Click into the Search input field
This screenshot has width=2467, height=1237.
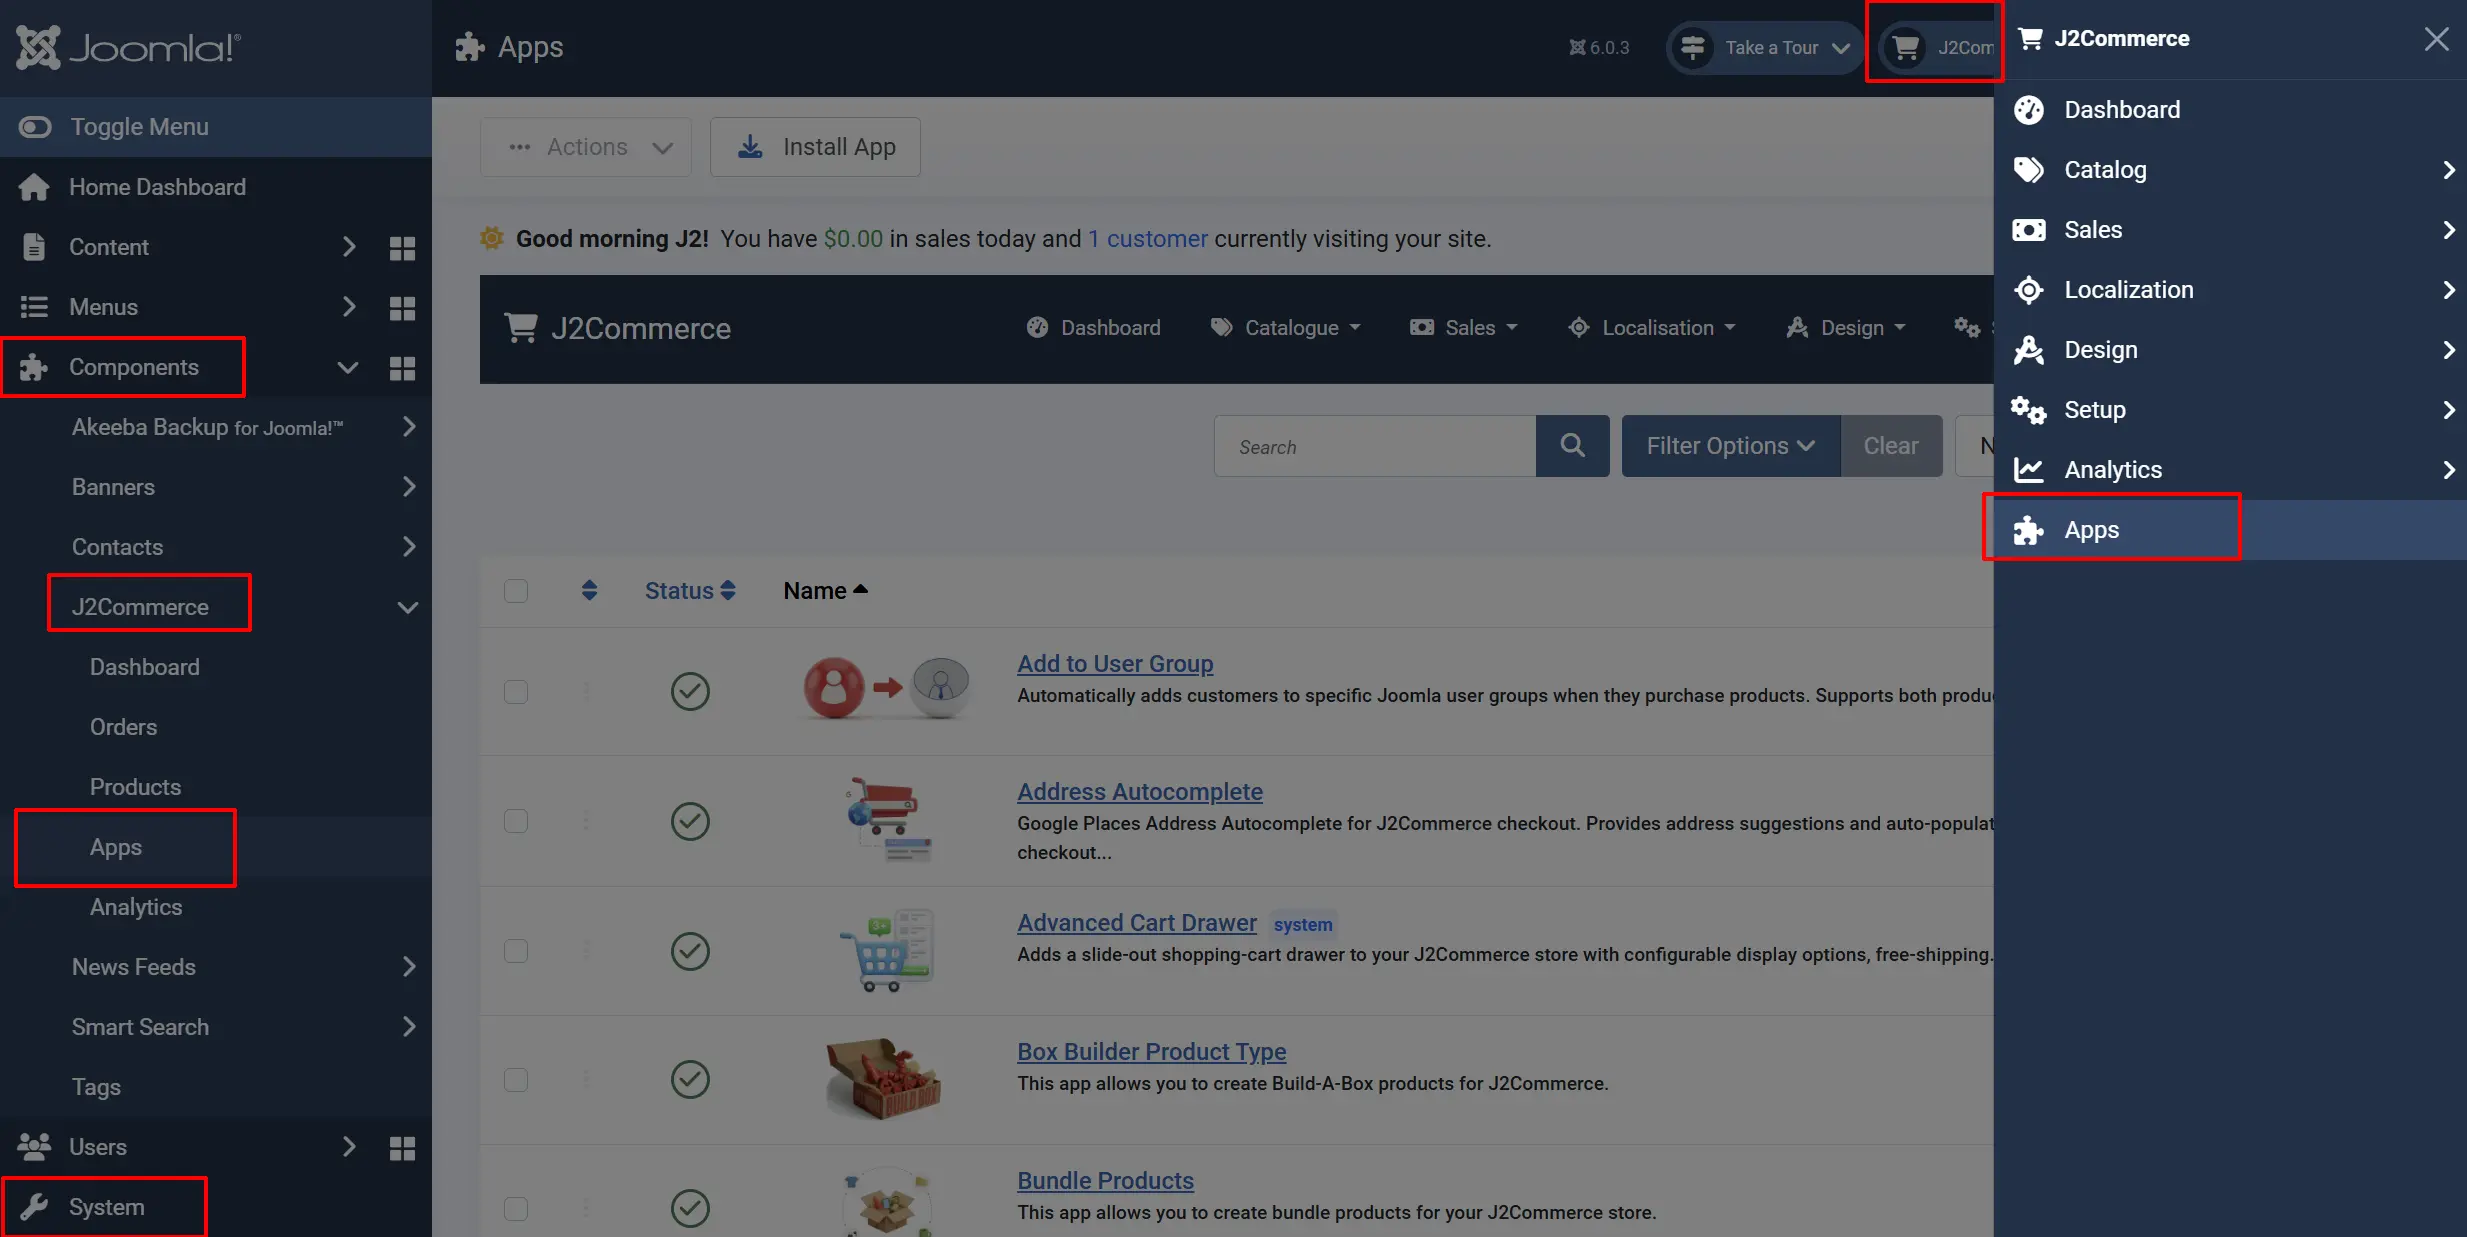(1375, 446)
